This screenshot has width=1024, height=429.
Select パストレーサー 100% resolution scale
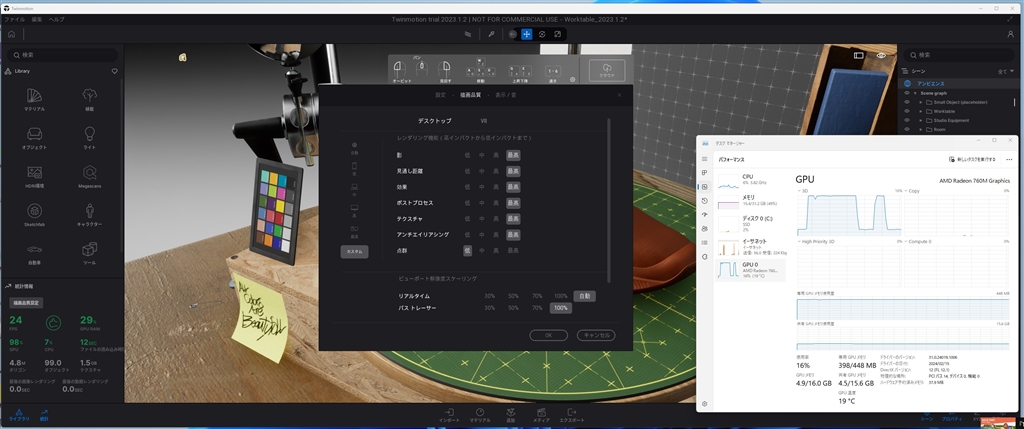coord(561,308)
